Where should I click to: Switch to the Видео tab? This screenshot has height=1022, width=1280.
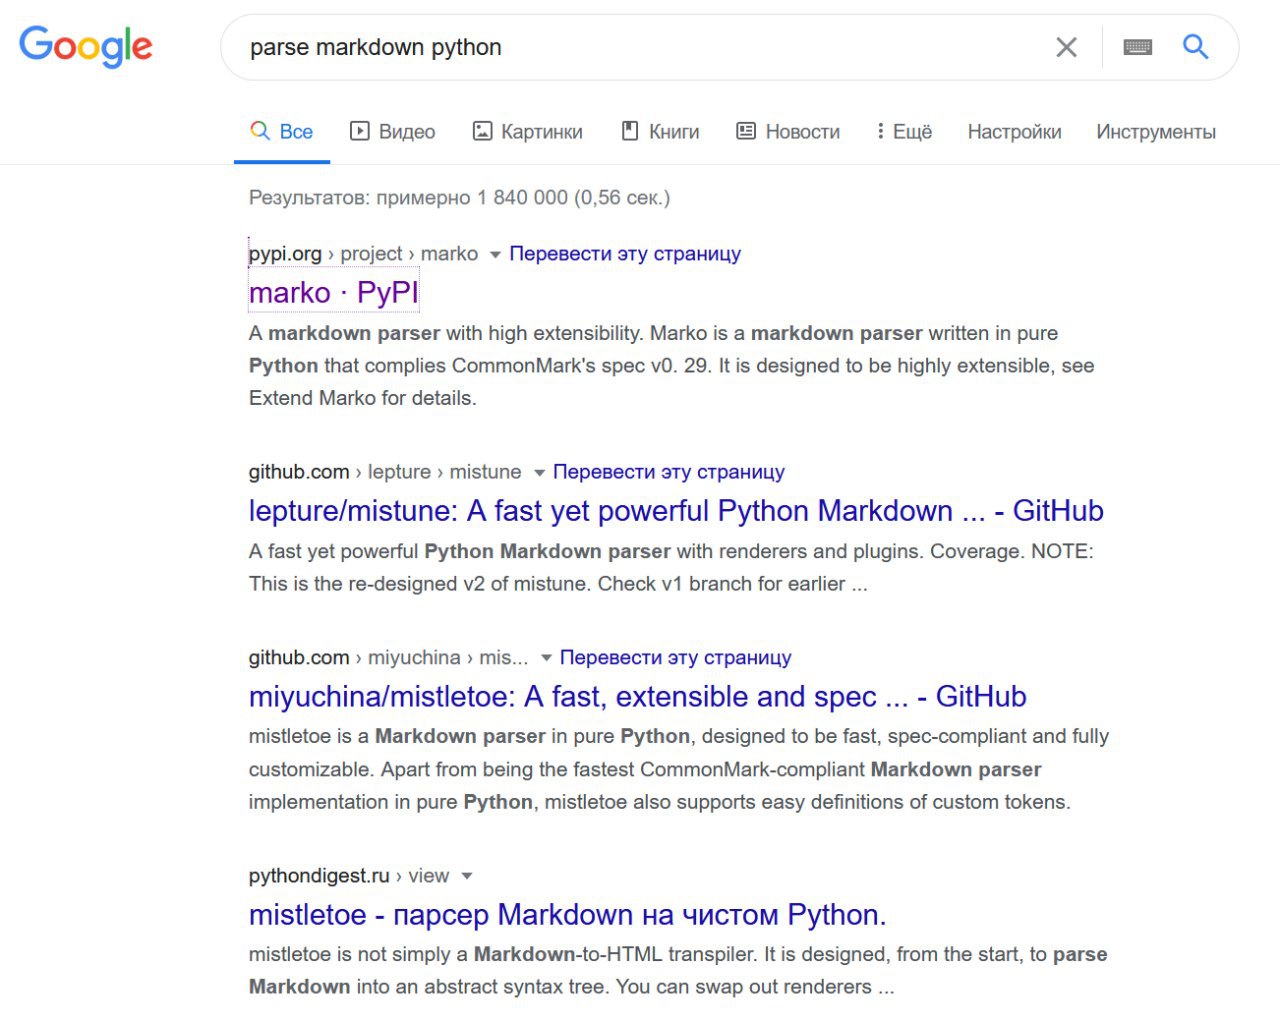pos(392,131)
